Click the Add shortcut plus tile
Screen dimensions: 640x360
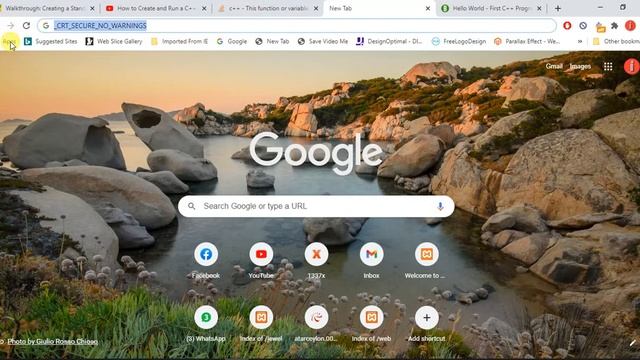point(427,324)
